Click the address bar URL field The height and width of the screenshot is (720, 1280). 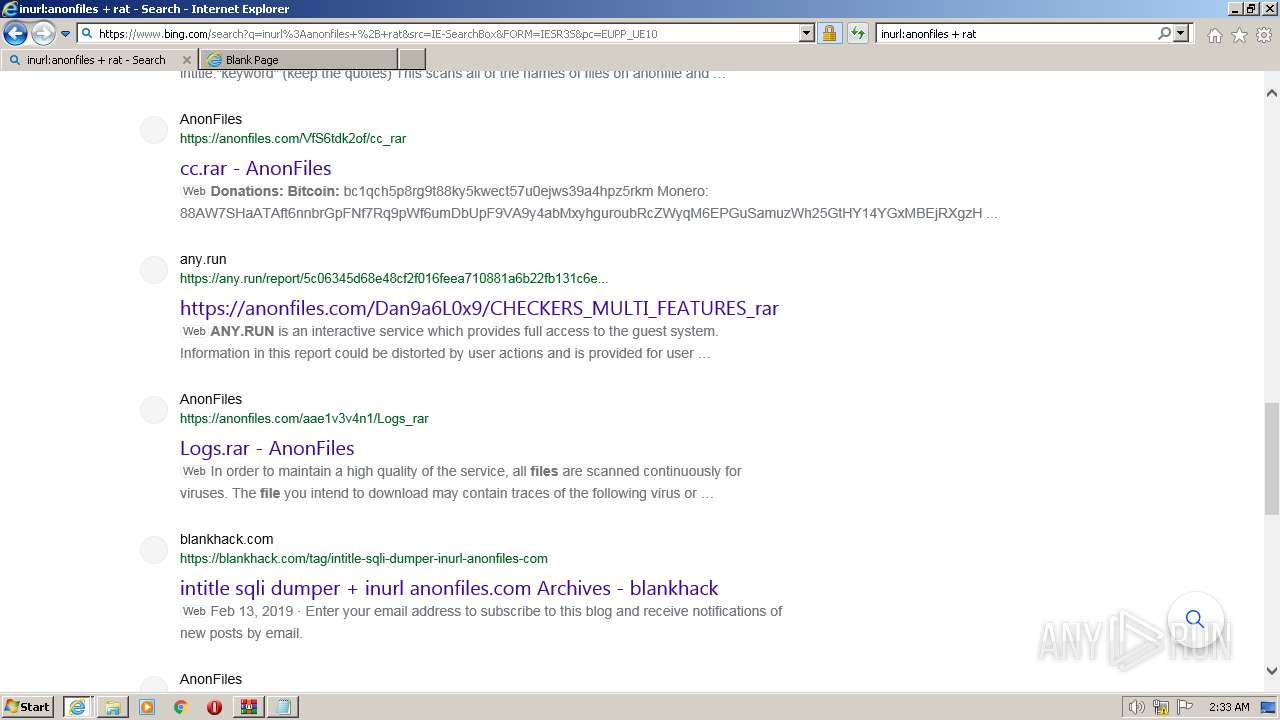(x=448, y=33)
